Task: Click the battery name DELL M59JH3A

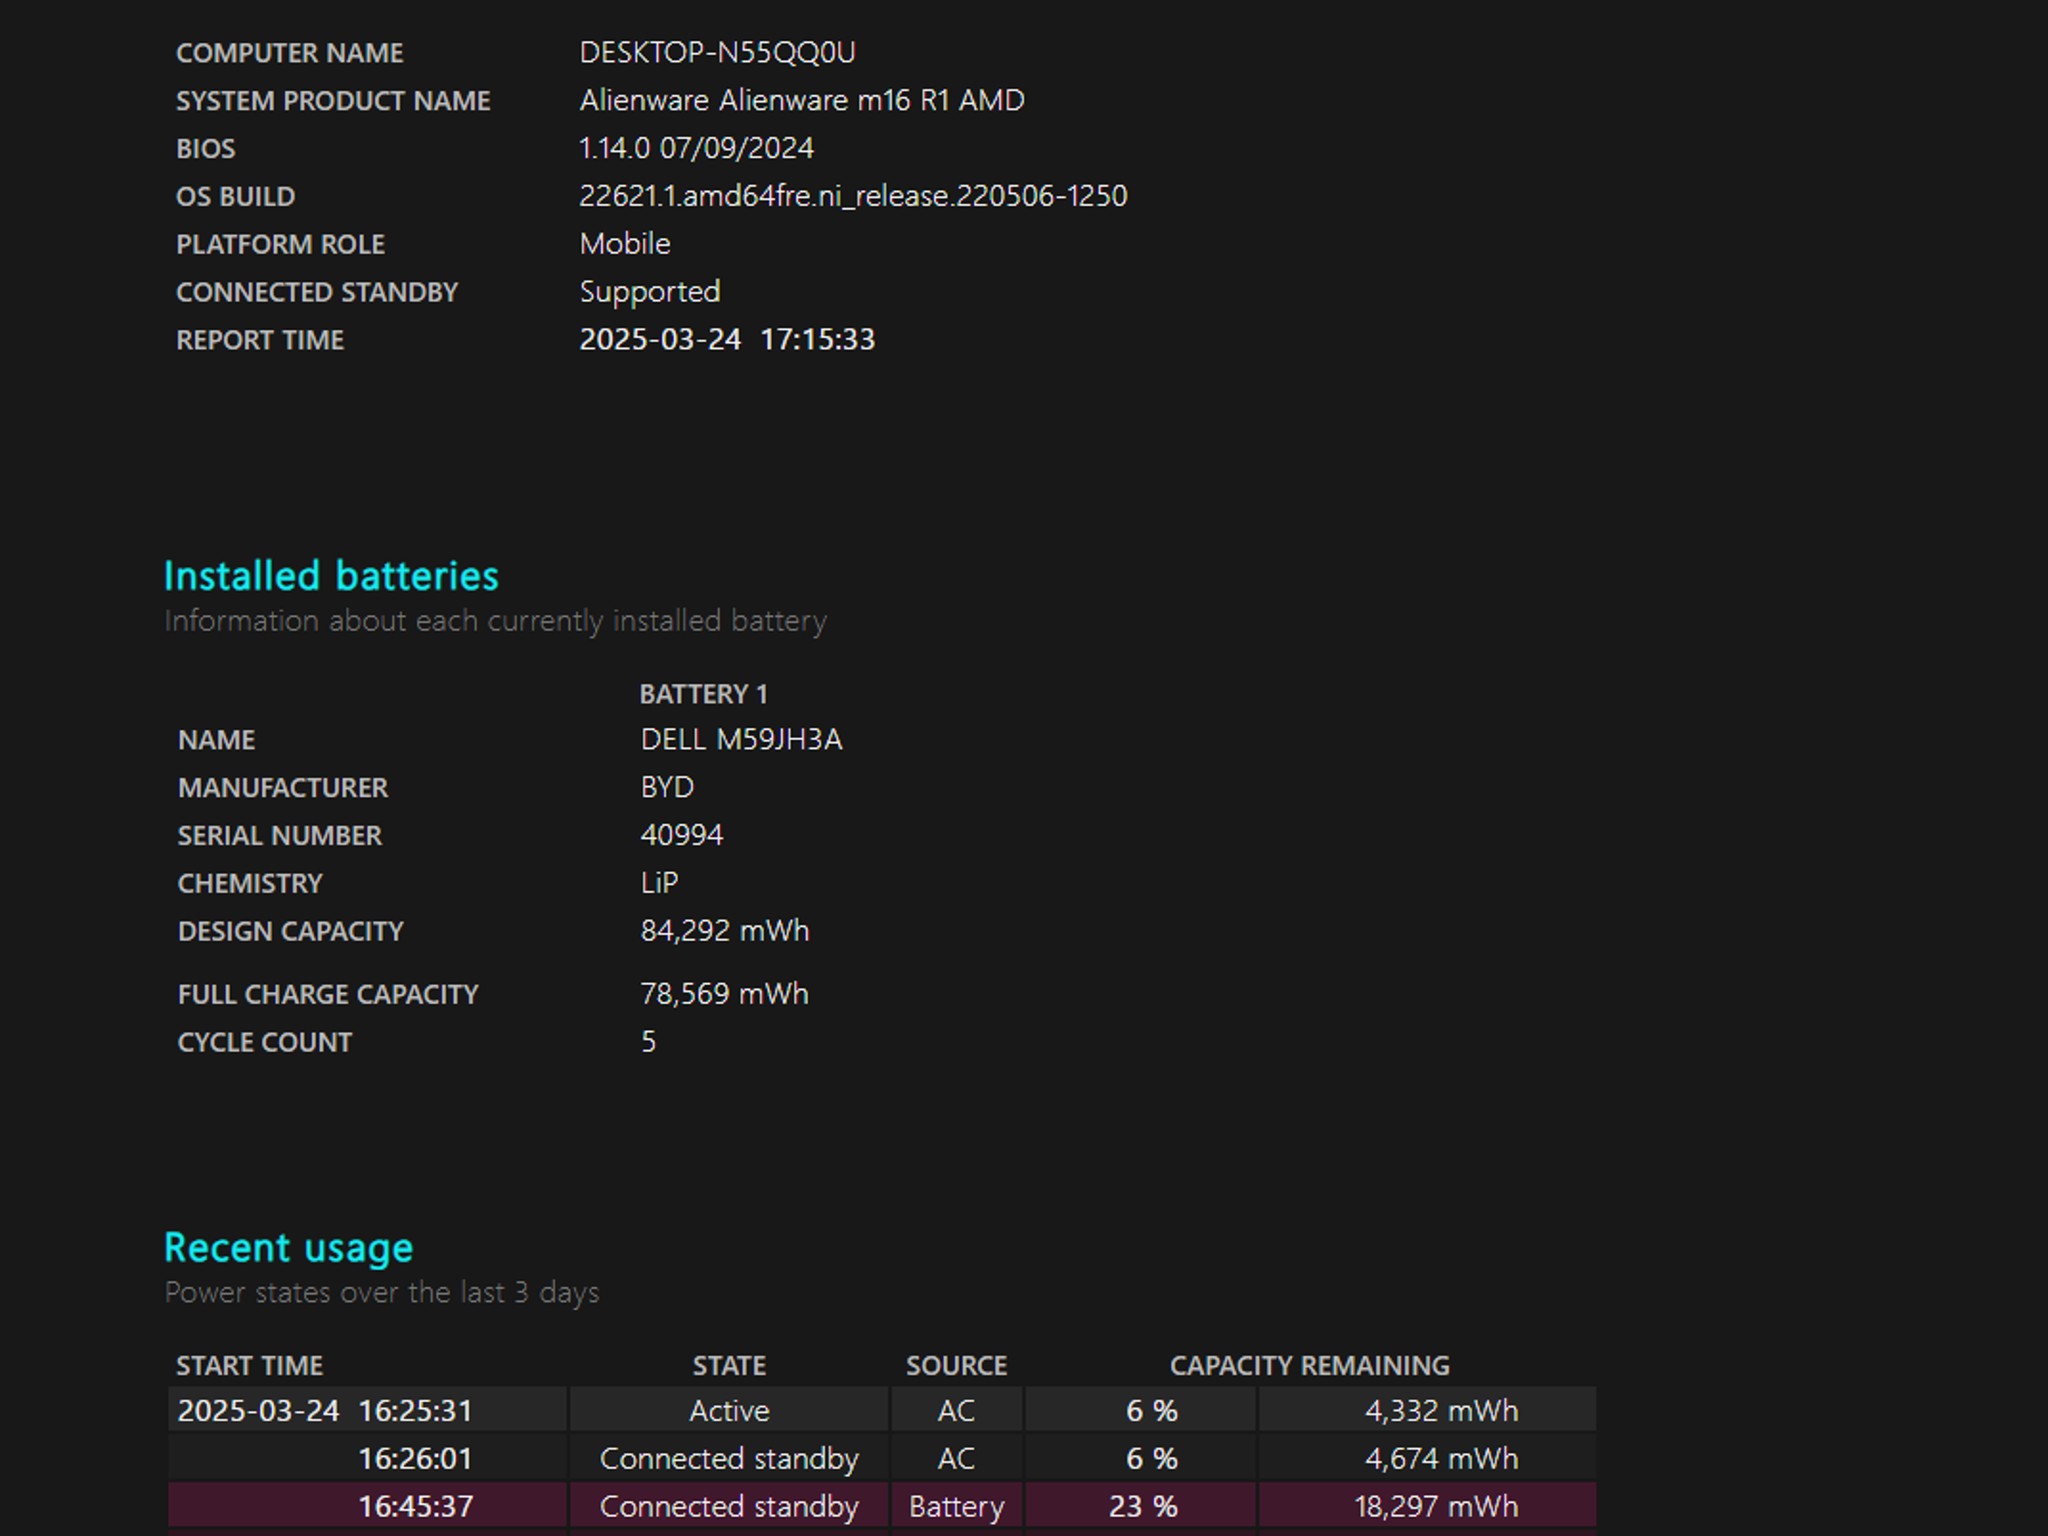Action: pyautogui.click(x=741, y=740)
